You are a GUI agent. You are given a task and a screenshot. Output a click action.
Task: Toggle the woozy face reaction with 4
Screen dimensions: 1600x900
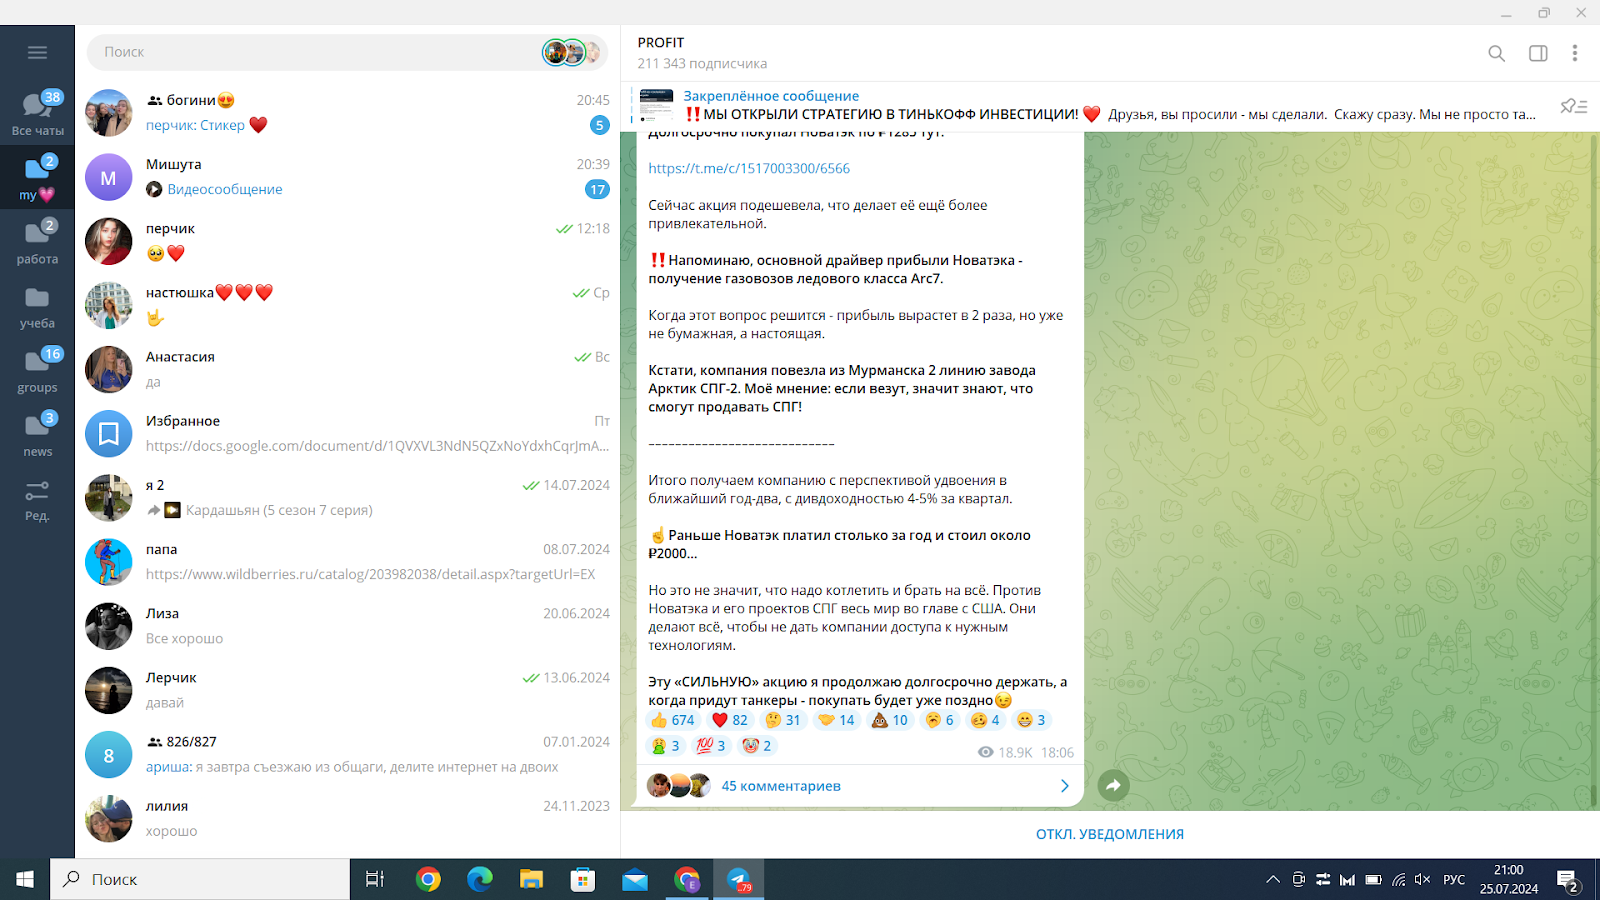(x=985, y=720)
